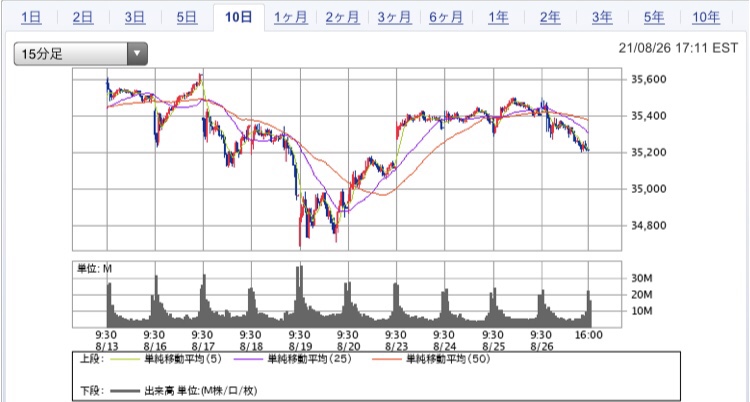Screen dimensions: 750x402
Task: Click the 8/17 date label
Action: pyautogui.click(x=203, y=346)
